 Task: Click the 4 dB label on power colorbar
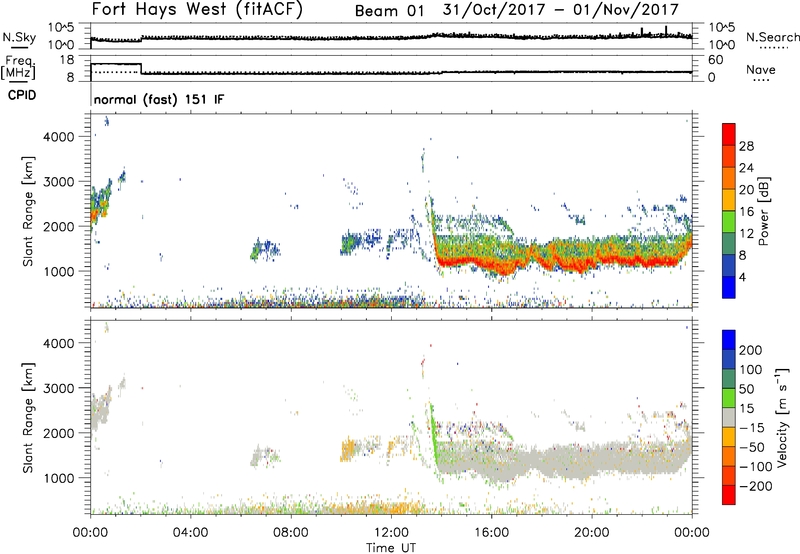(742, 277)
